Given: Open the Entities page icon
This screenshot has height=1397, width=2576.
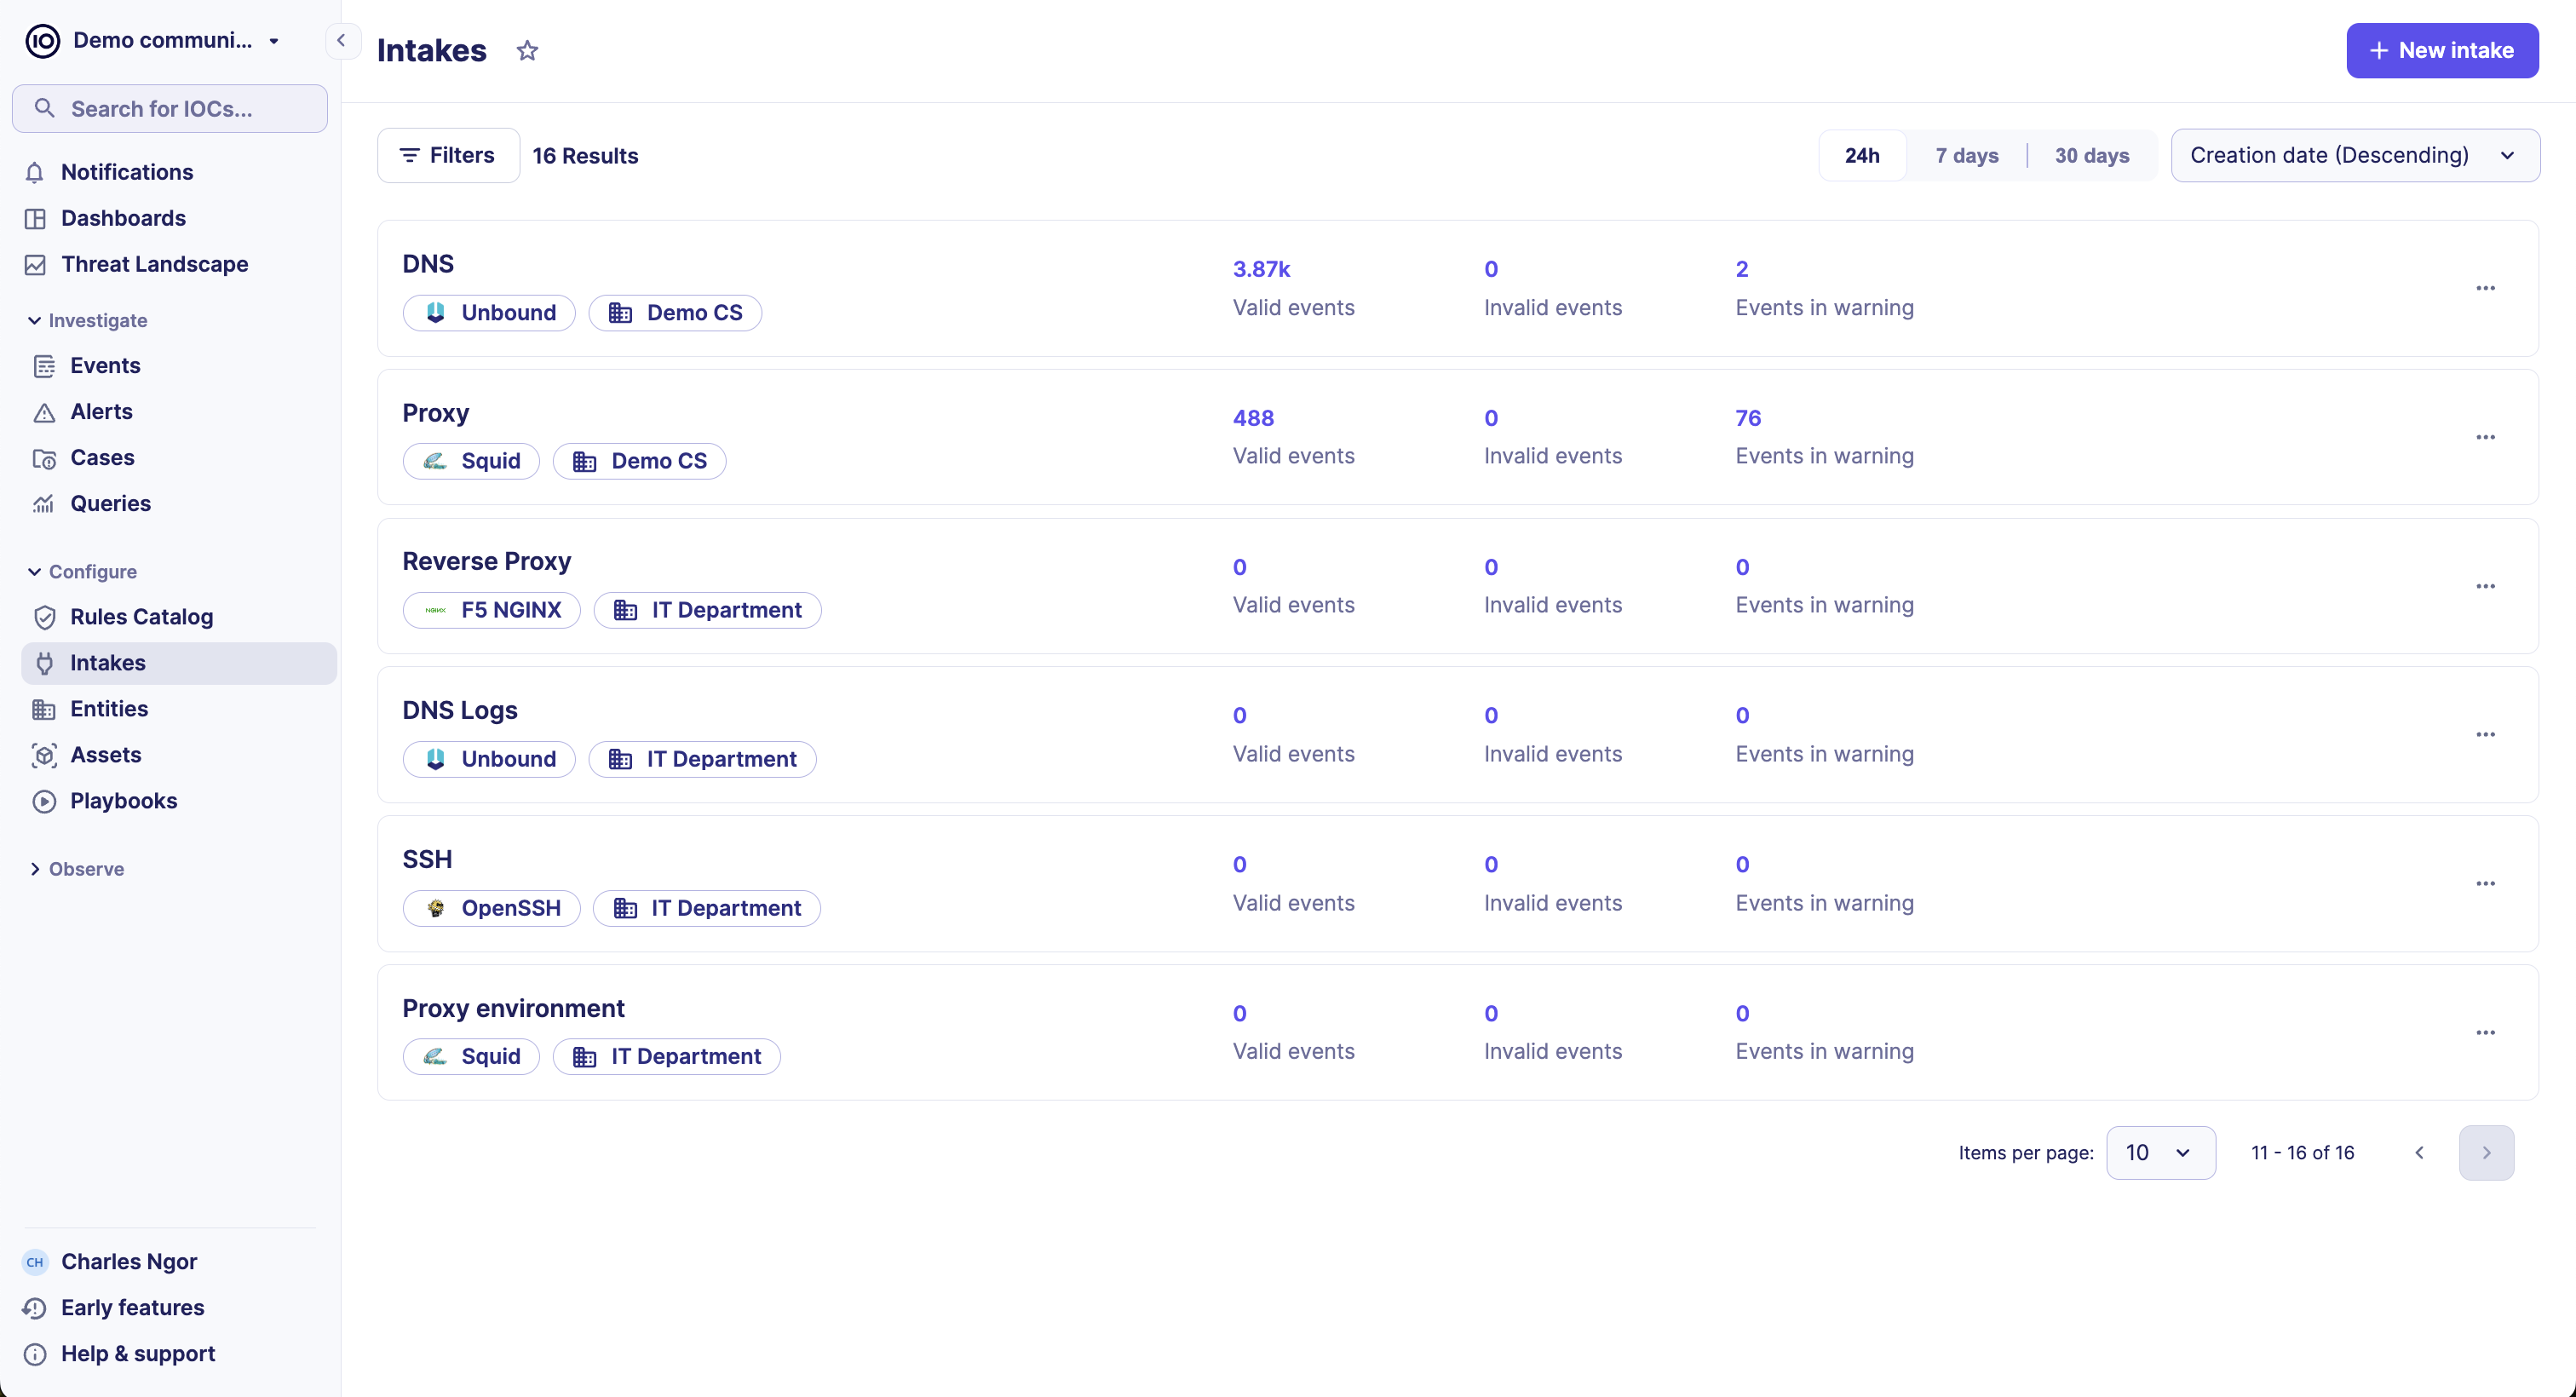Looking at the screenshot, I should 45,709.
